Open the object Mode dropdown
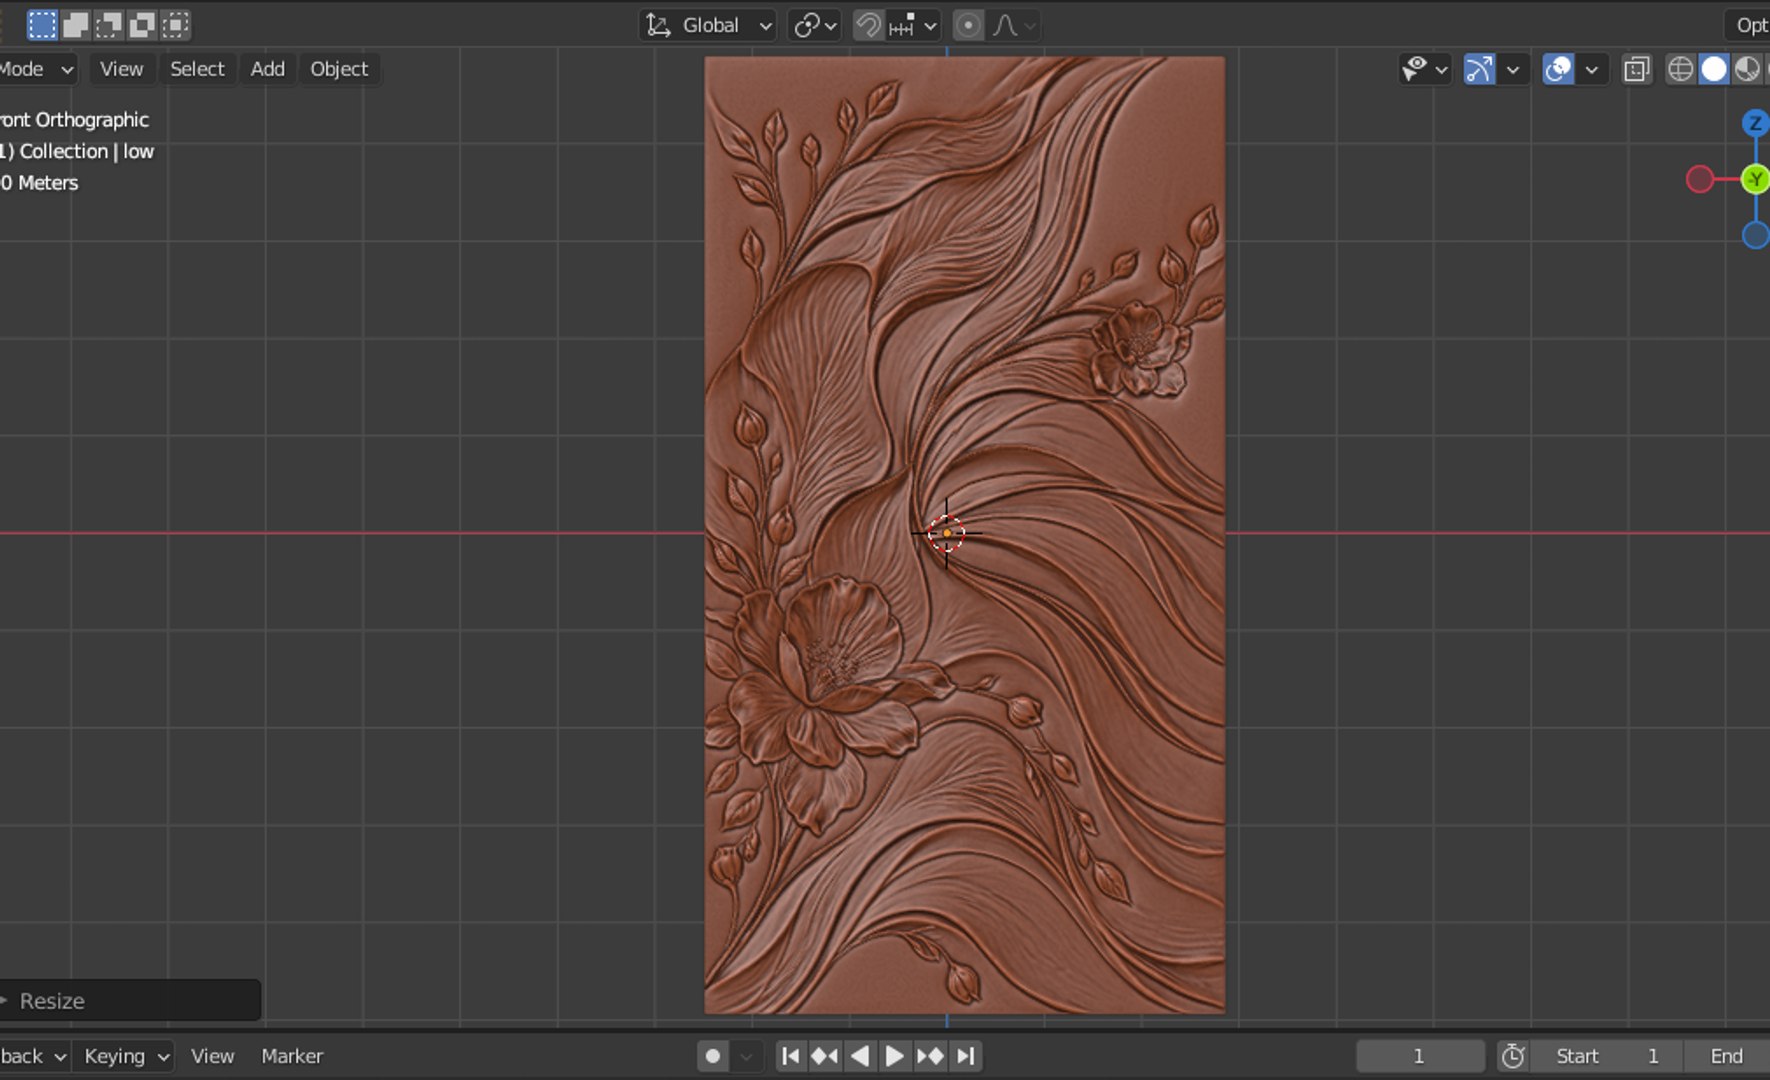The width and height of the screenshot is (1770, 1080). click(37, 69)
